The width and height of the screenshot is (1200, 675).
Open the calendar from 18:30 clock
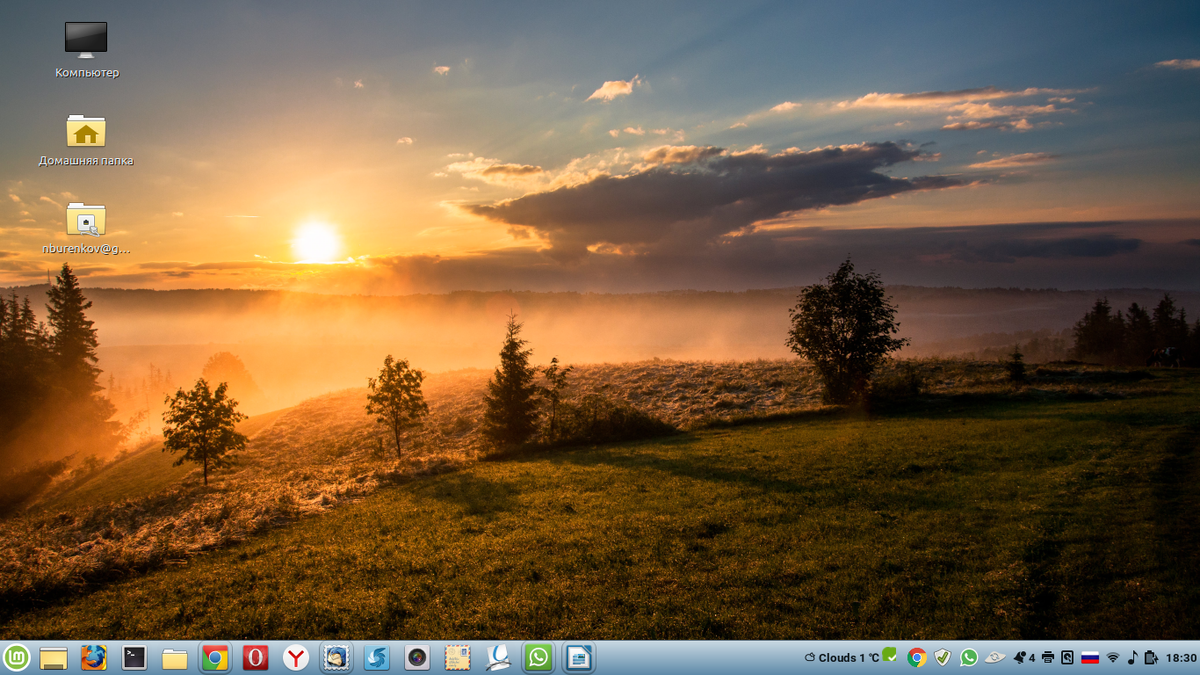[x=1181, y=658]
